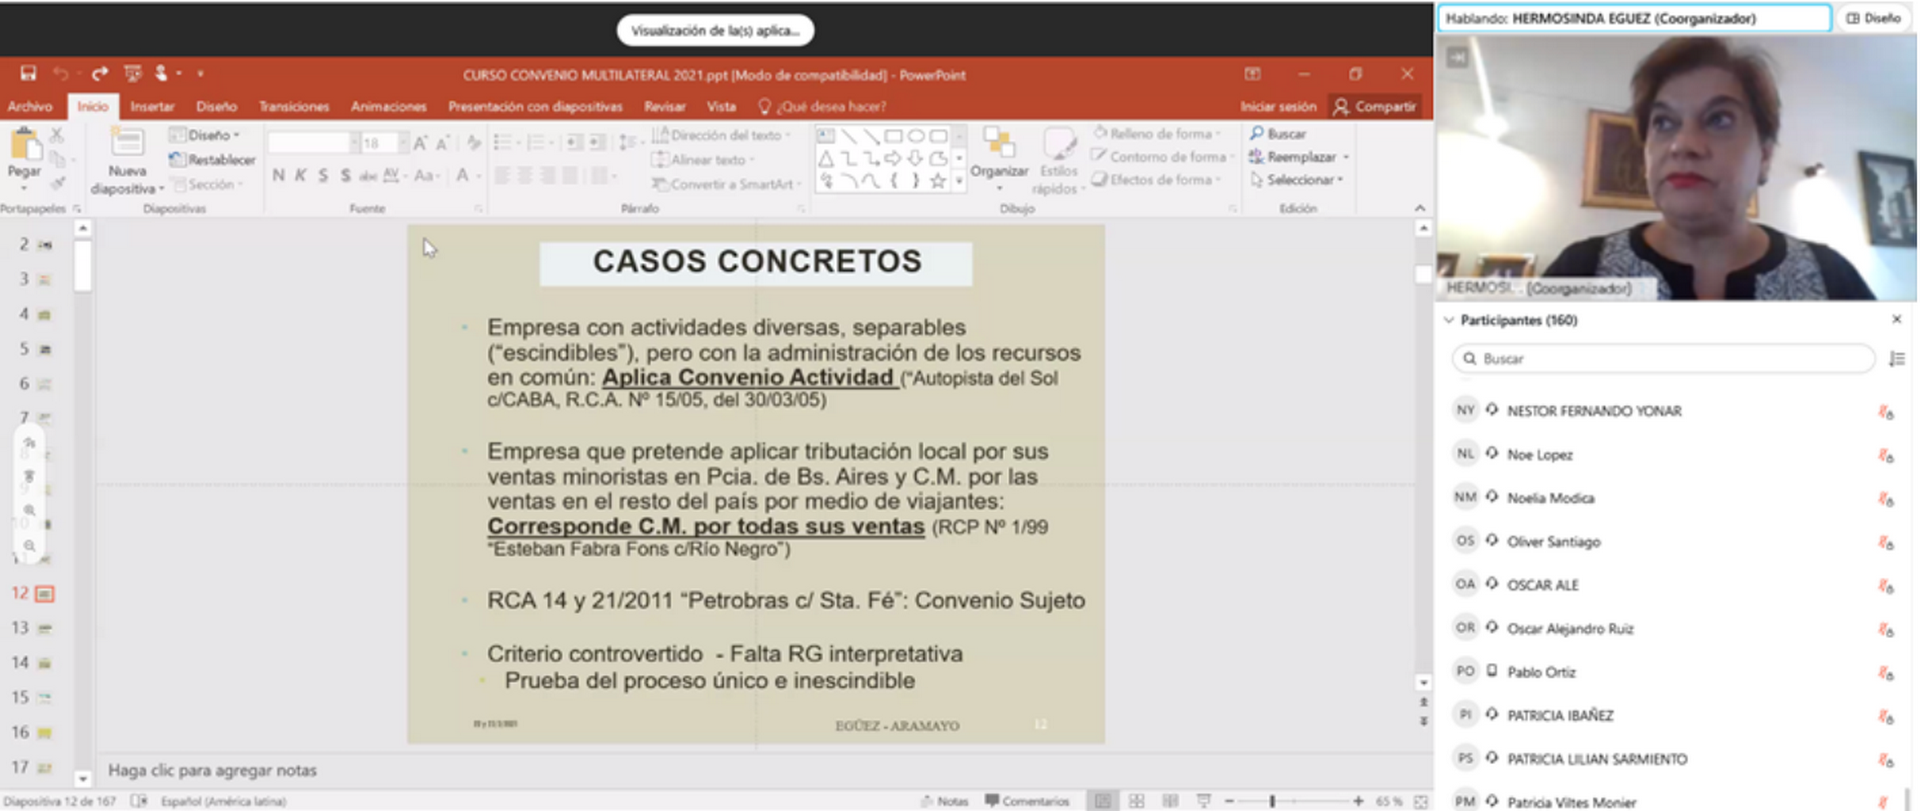The image size is (1920, 811).
Task: Close the Participantes panel
Action: click(1897, 319)
